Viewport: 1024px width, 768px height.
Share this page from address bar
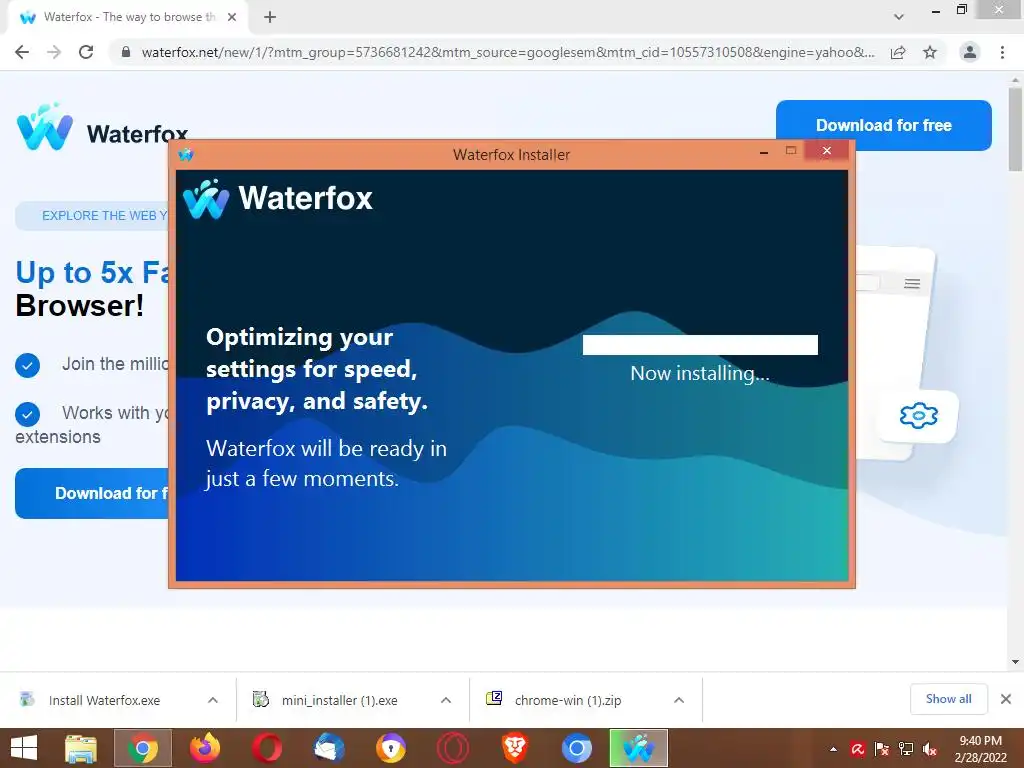click(x=898, y=52)
